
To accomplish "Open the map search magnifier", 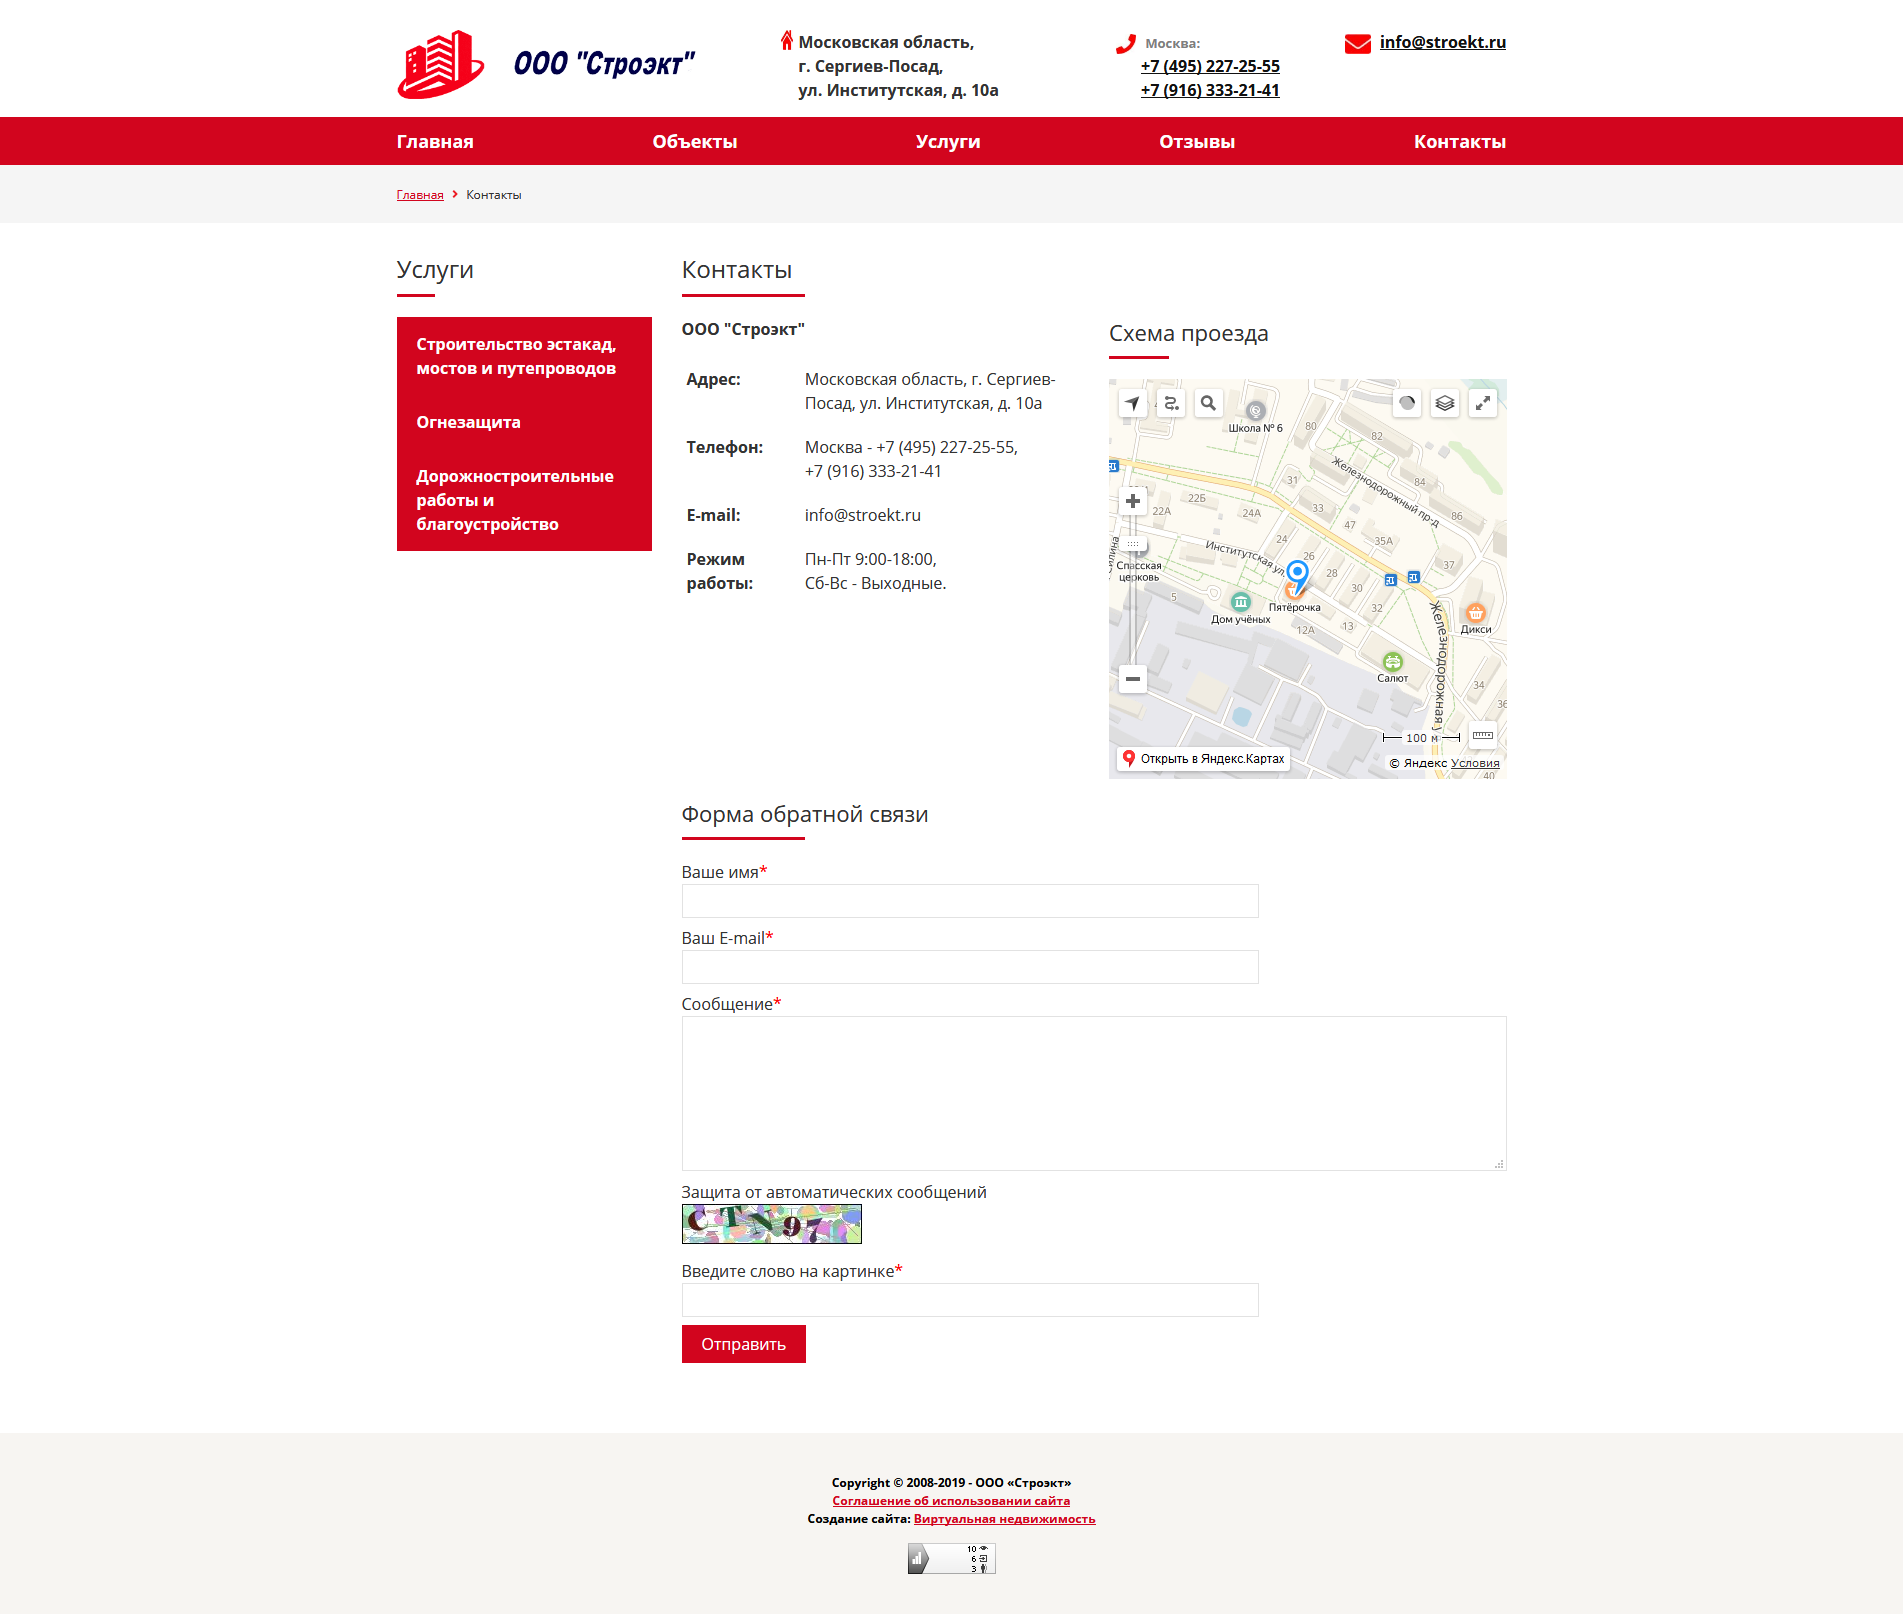I will (x=1208, y=403).
